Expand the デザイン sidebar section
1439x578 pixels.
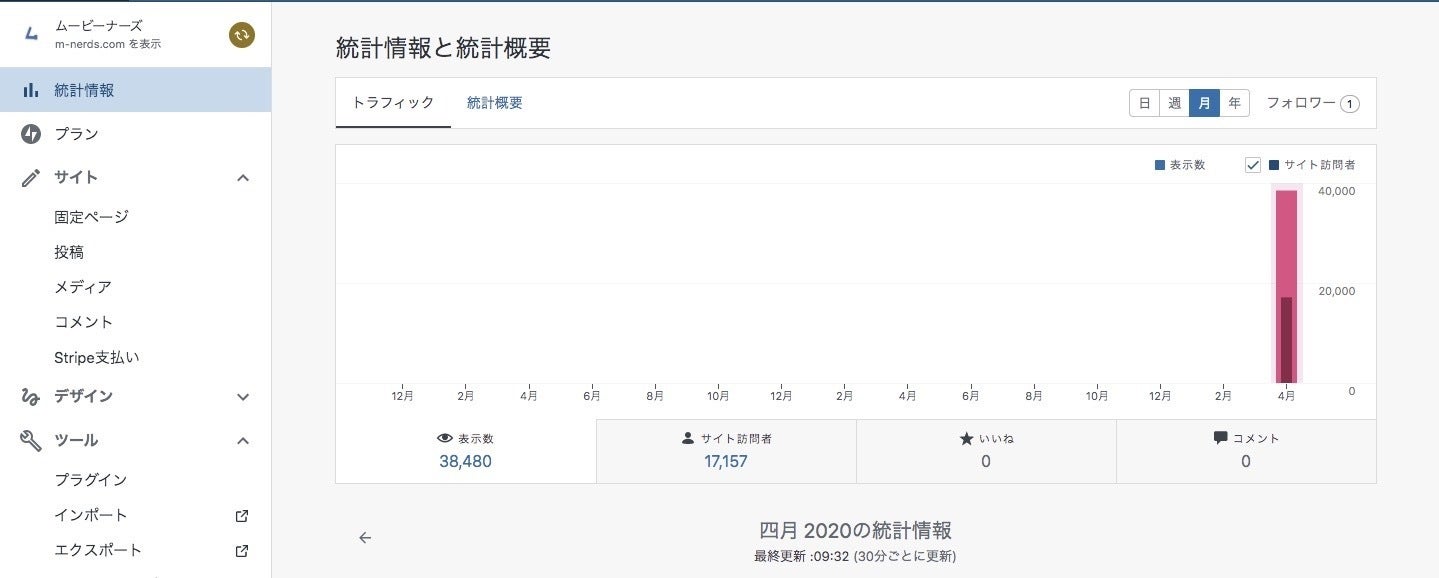click(242, 397)
